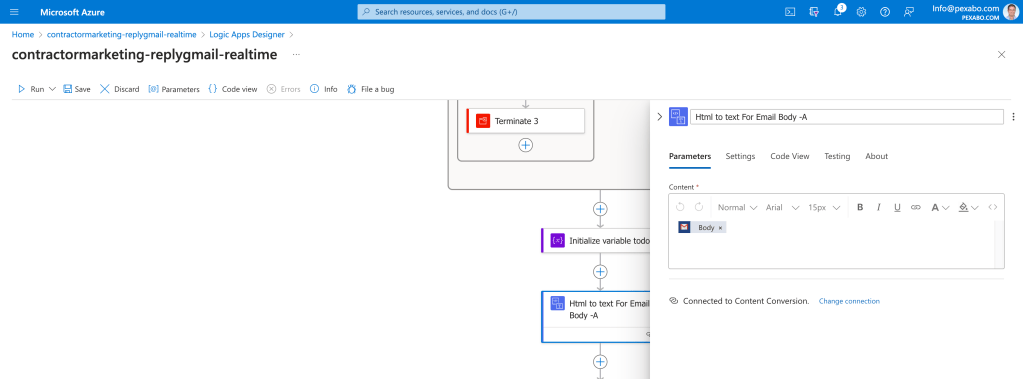Select Initialize variable todo action card
1023x379 pixels.
(596, 240)
